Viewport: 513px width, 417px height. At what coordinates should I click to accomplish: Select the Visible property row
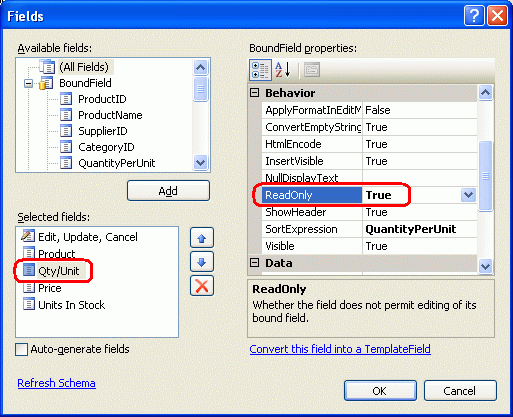pos(369,246)
